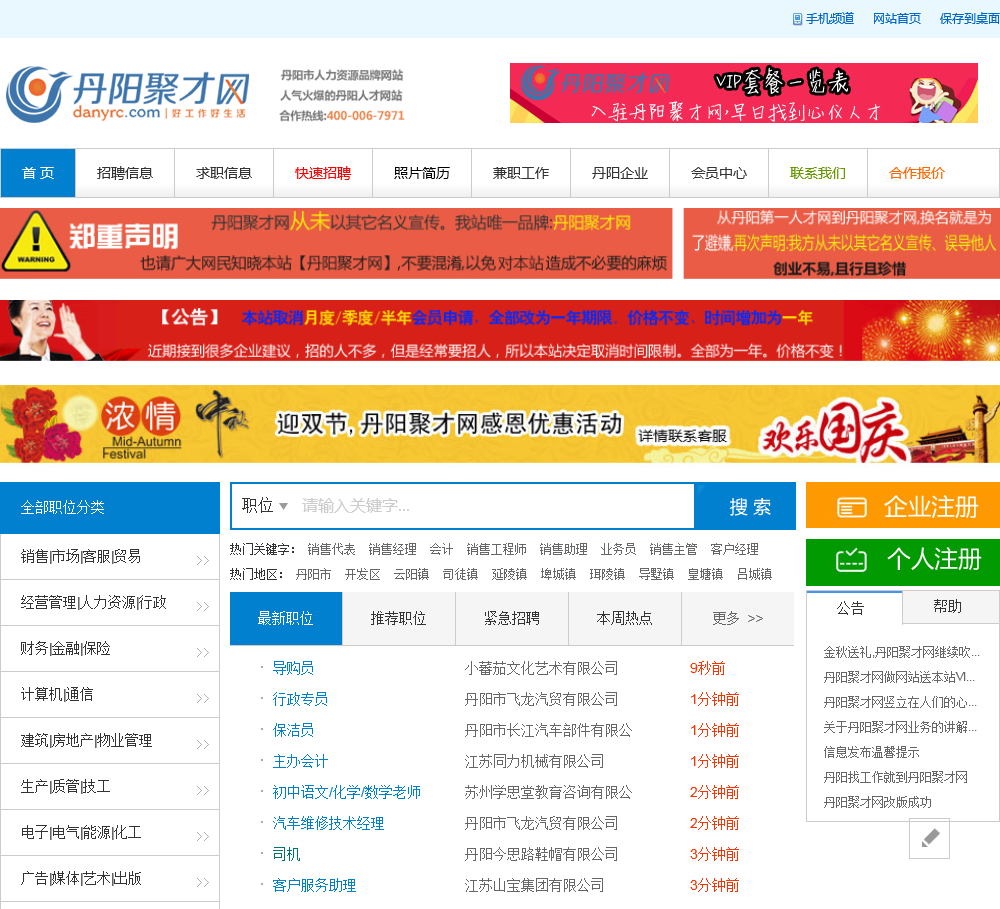Click the keyword search input field
Image resolution: width=1000 pixels, height=909 pixels.
coord(494,506)
